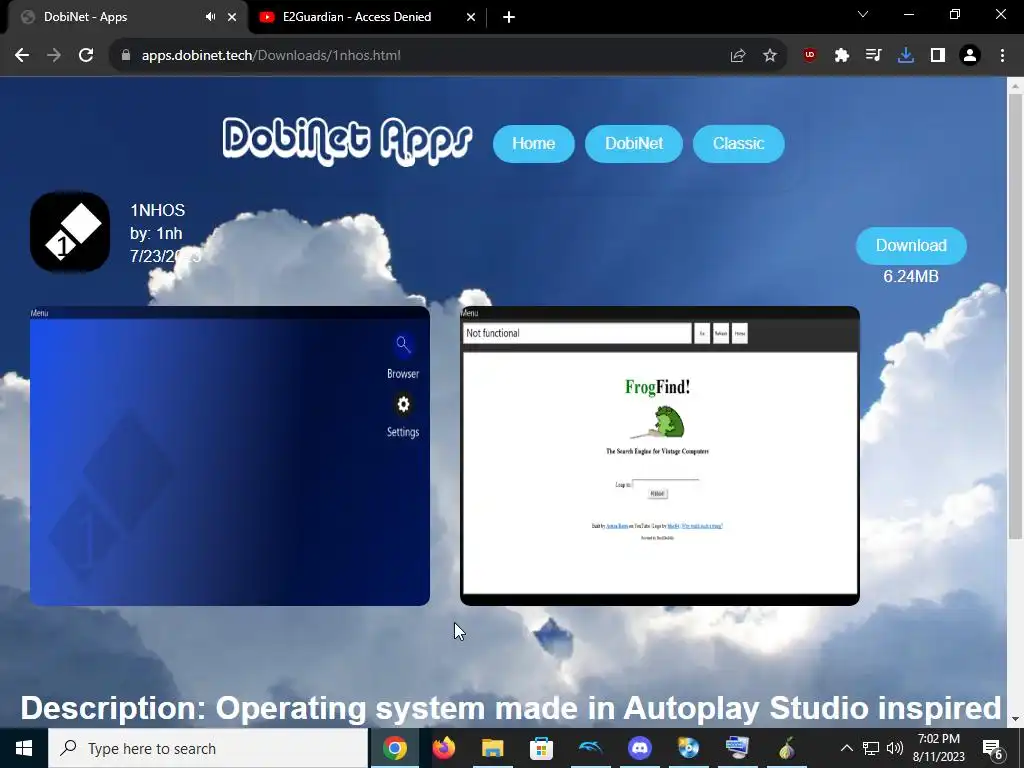The width and height of the screenshot is (1024, 768).
Task: Open the disc media app on taskbar
Action: pyautogui.click(x=688, y=748)
